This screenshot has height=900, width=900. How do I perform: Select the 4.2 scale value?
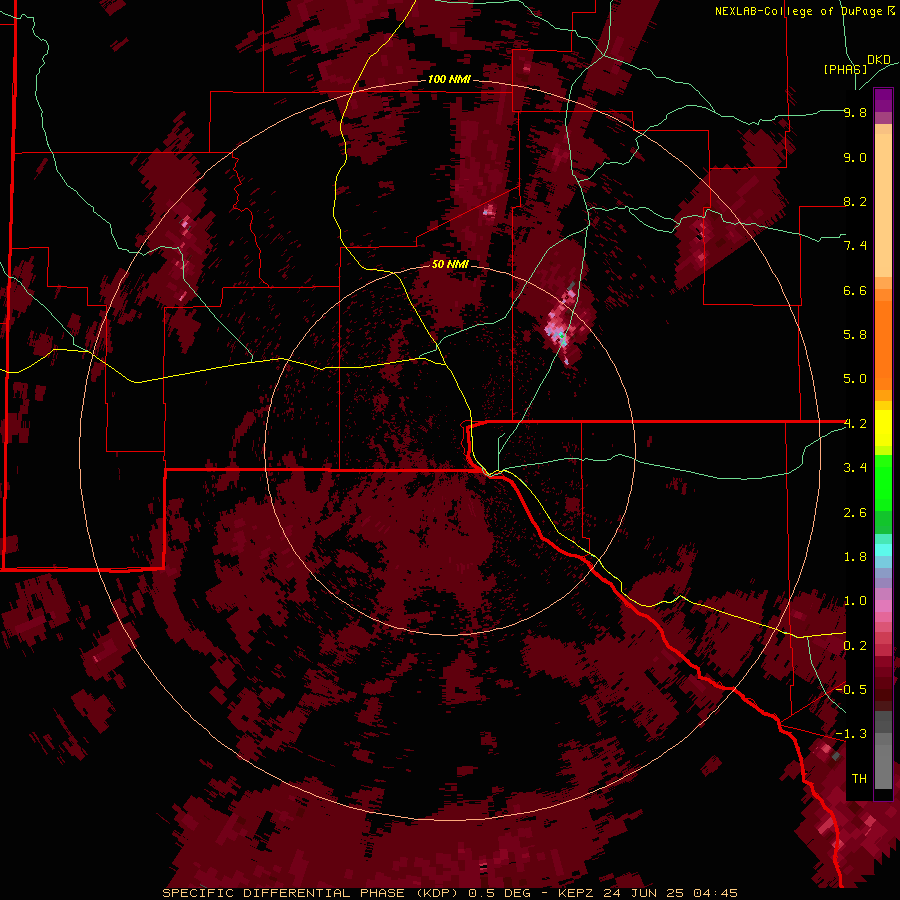coord(855,424)
